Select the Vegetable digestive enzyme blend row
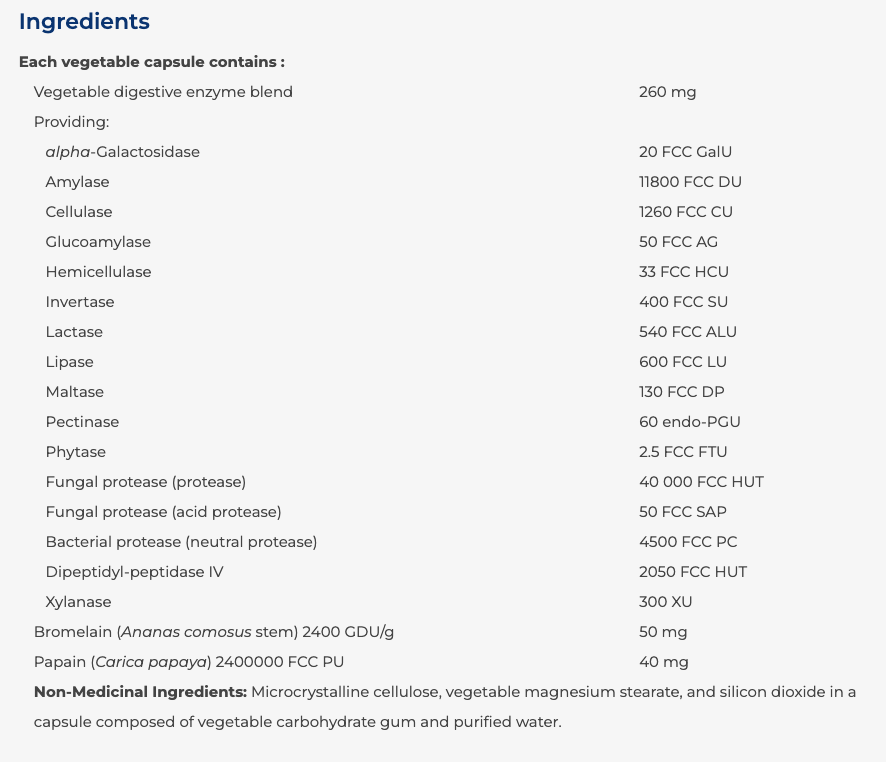Image resolution: width=886 pixels, height=762 pixels. tap(163, 92)
